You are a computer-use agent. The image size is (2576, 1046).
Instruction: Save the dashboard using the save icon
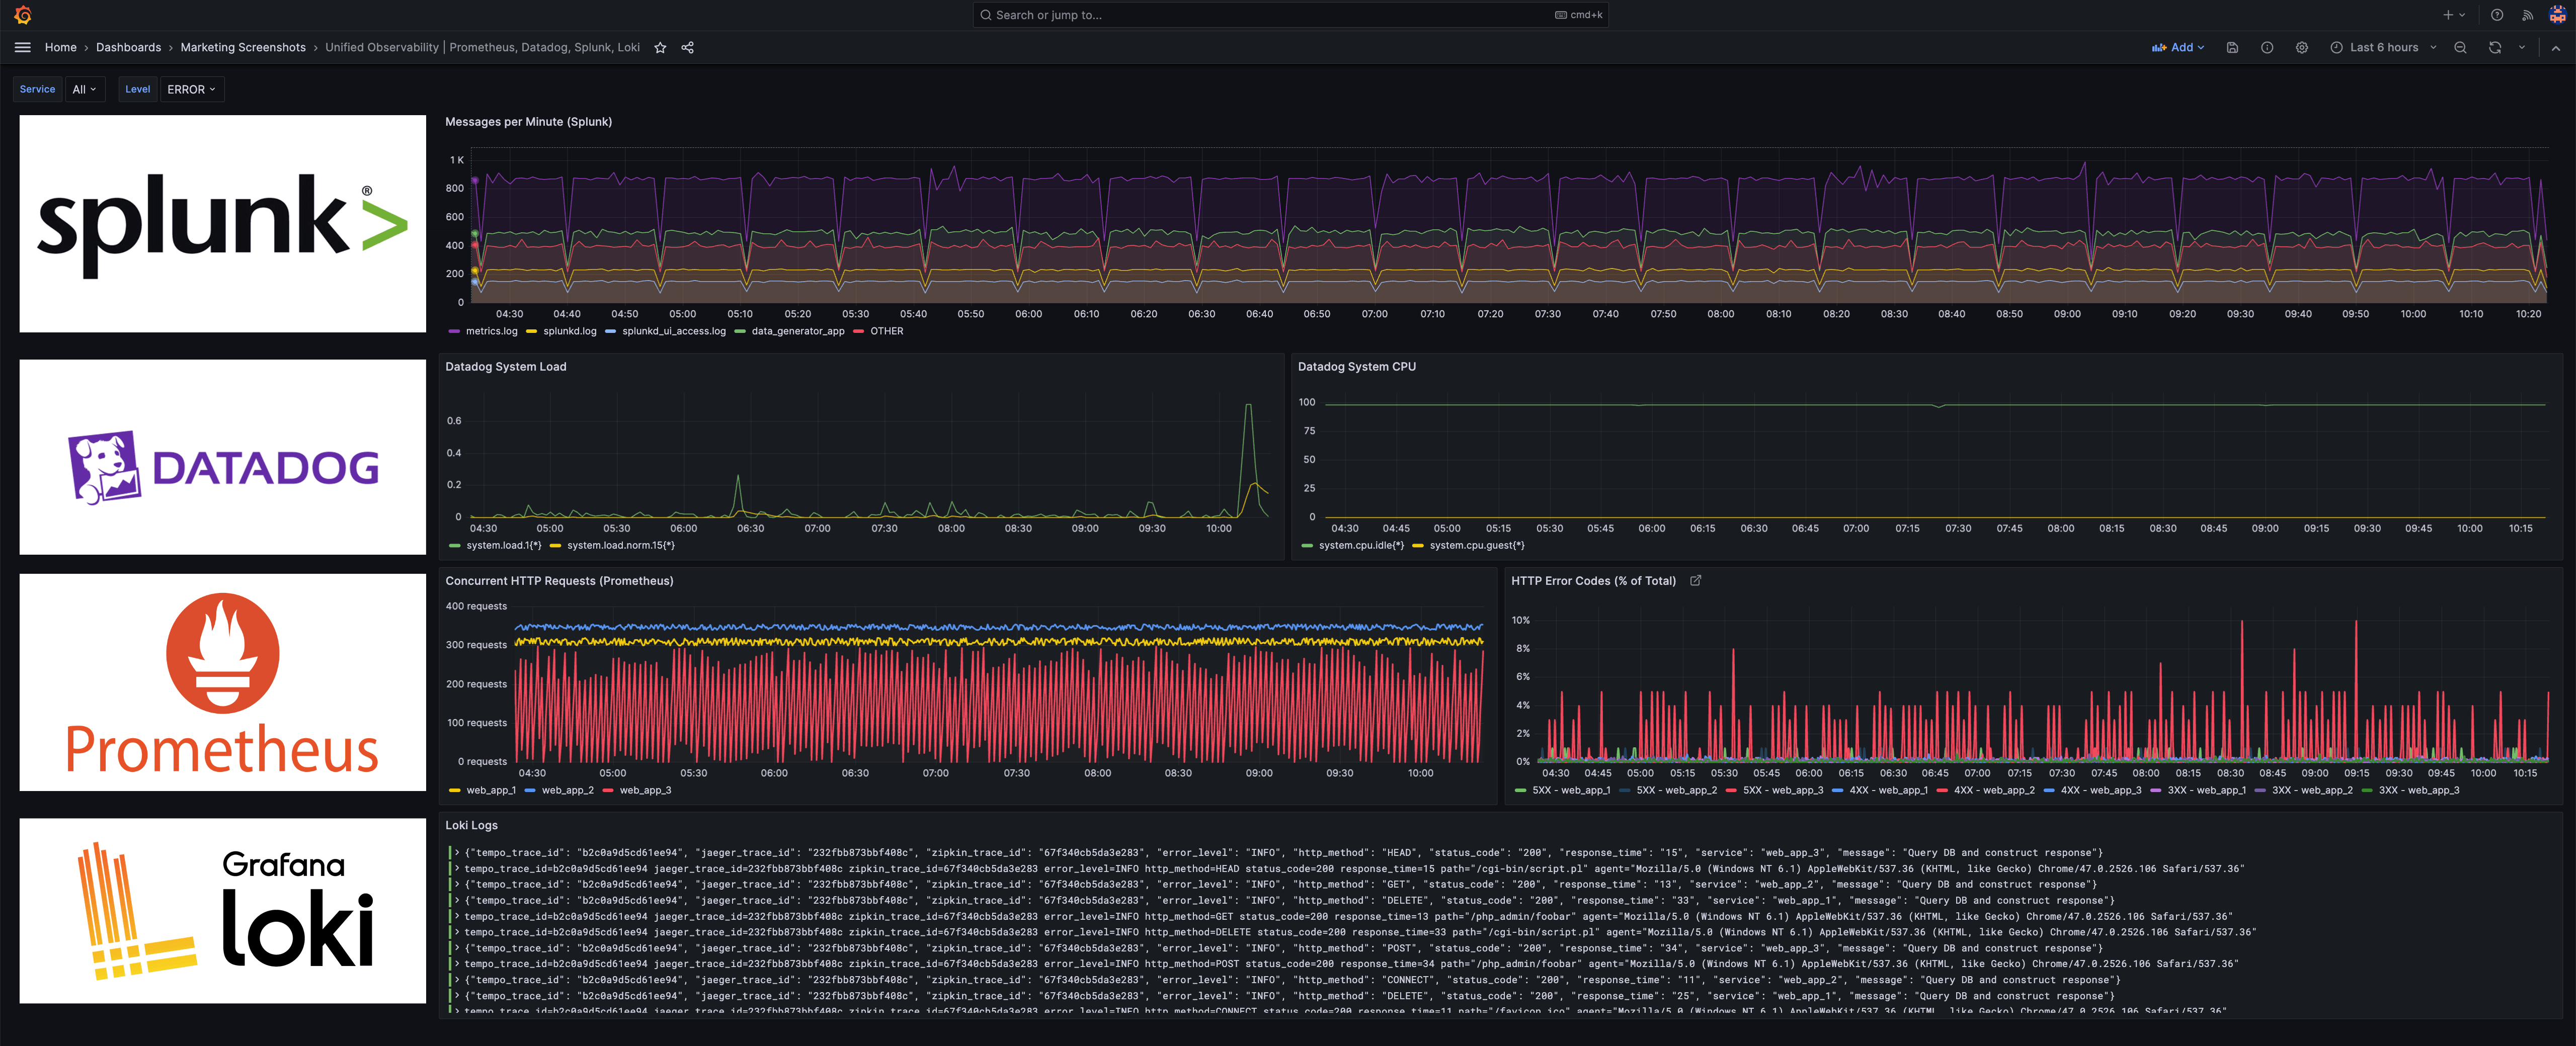2232,47
